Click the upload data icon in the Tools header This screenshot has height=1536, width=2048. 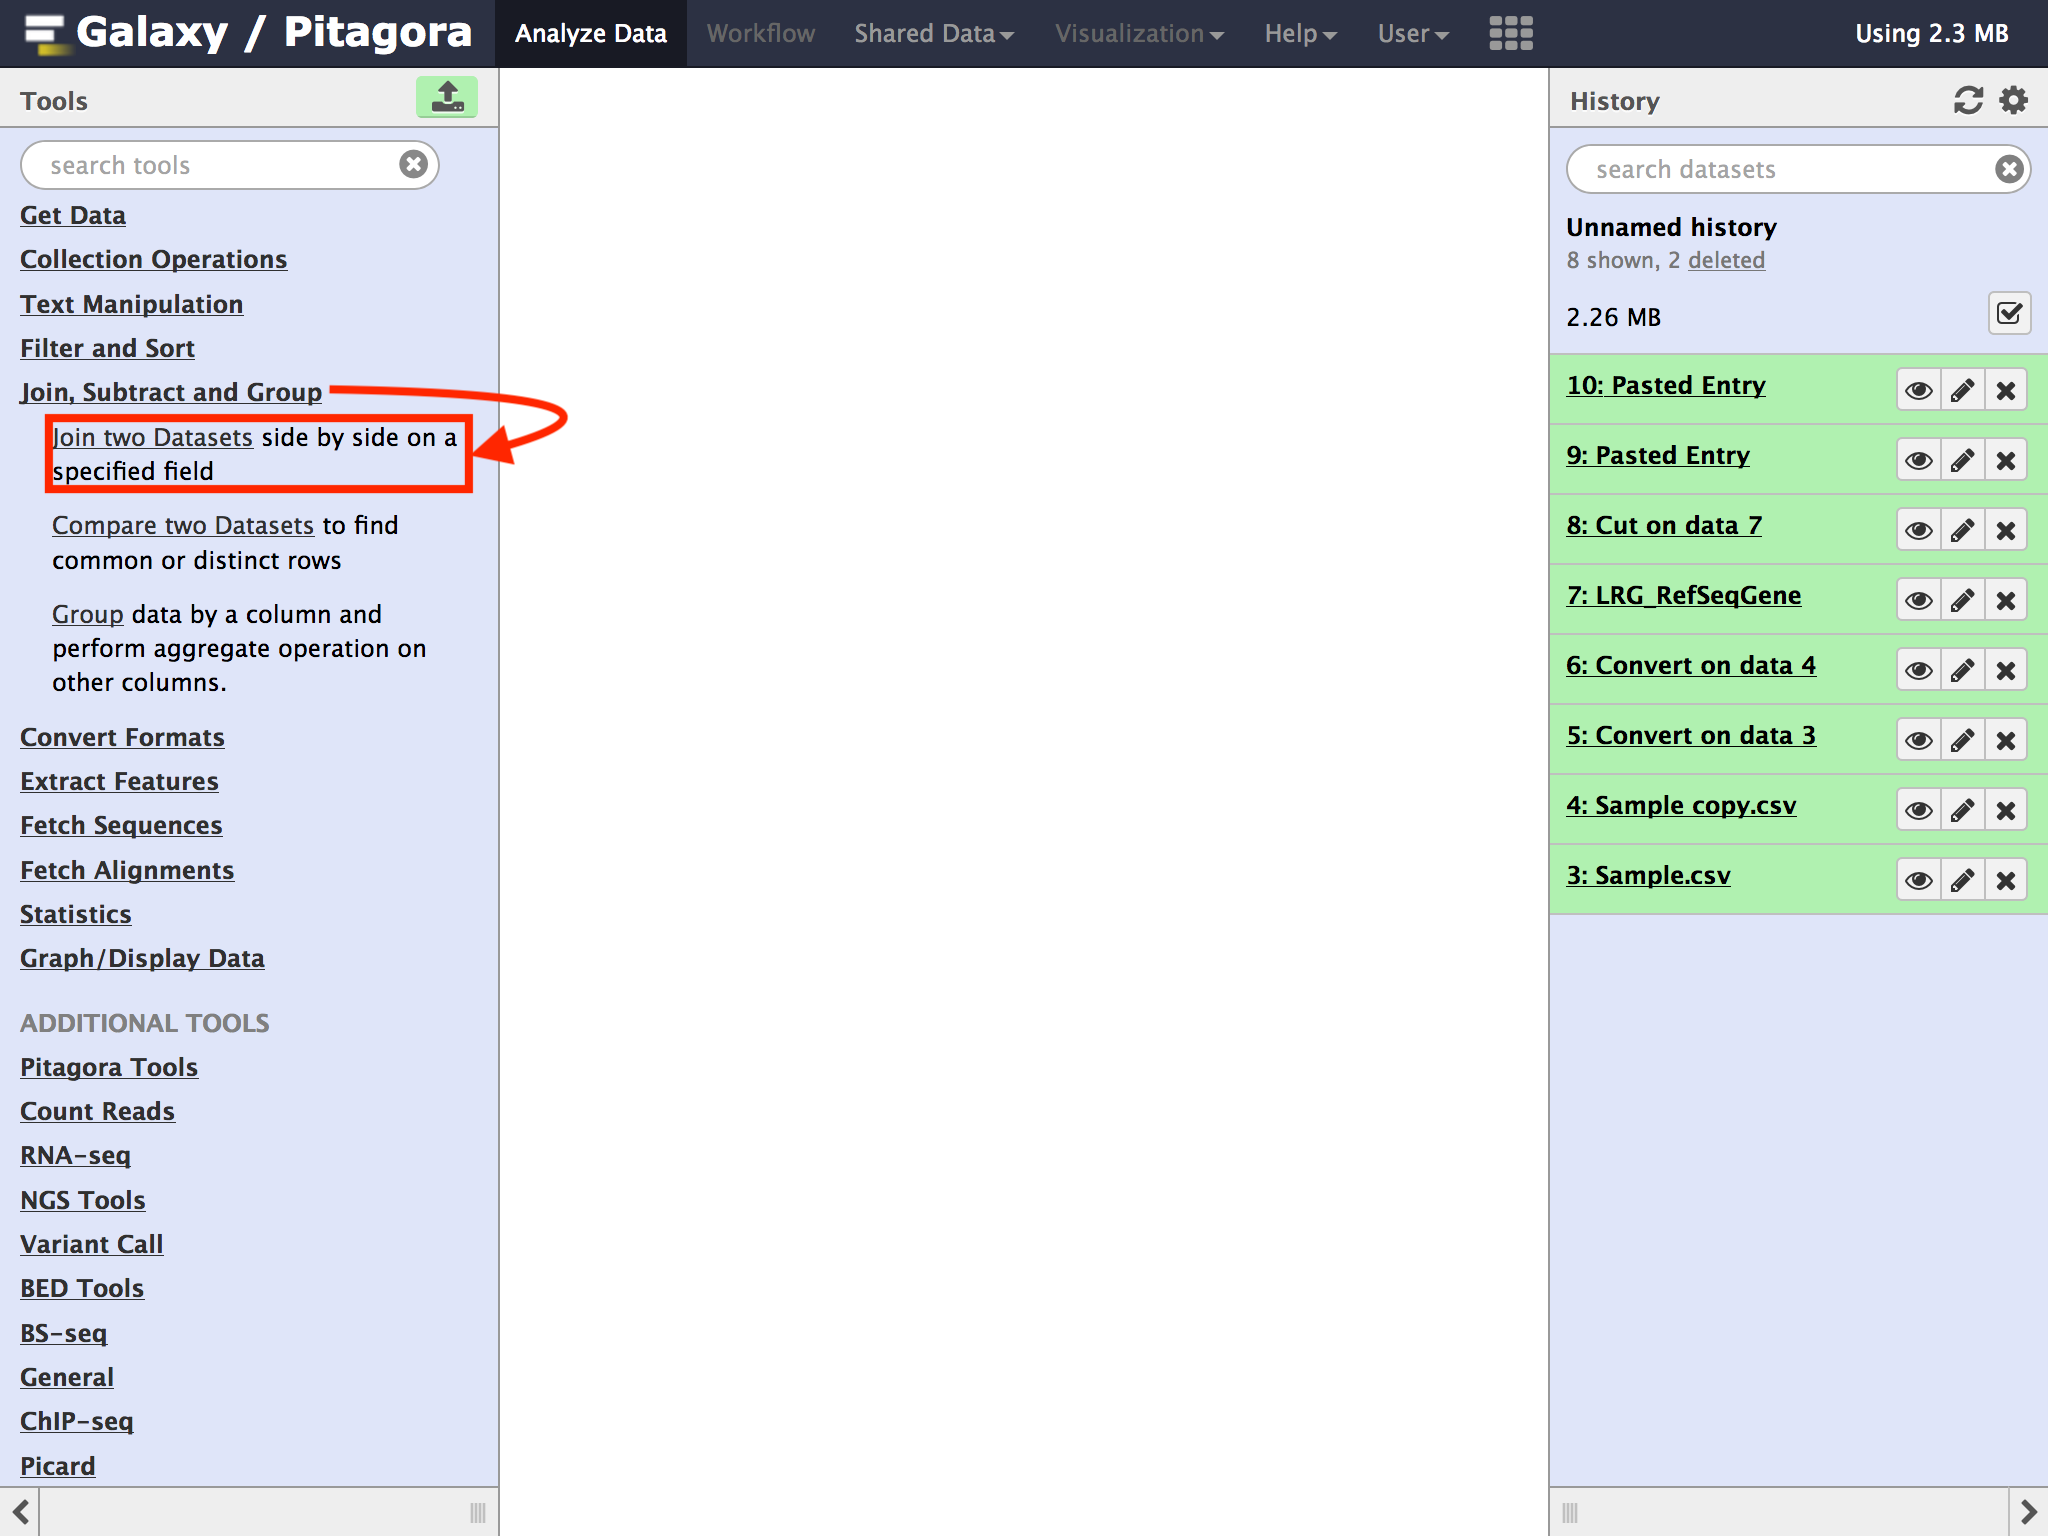(x=446, y=98)
